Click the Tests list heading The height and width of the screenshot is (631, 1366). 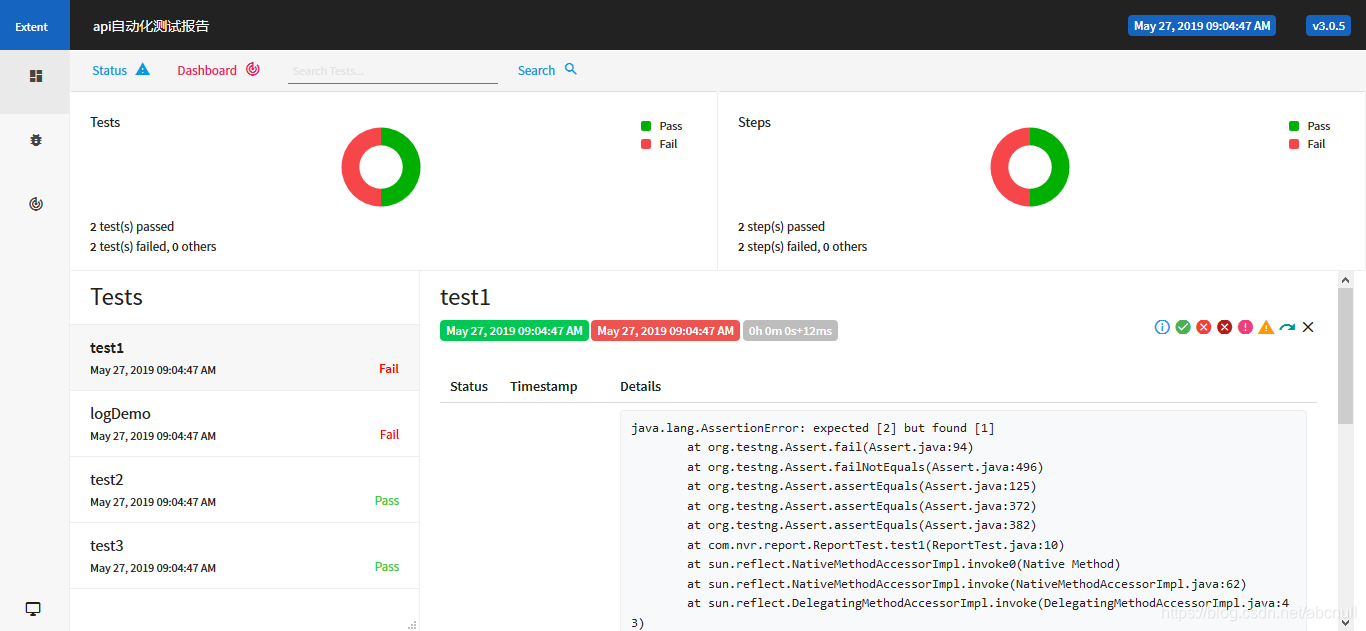tap(116, 297)
